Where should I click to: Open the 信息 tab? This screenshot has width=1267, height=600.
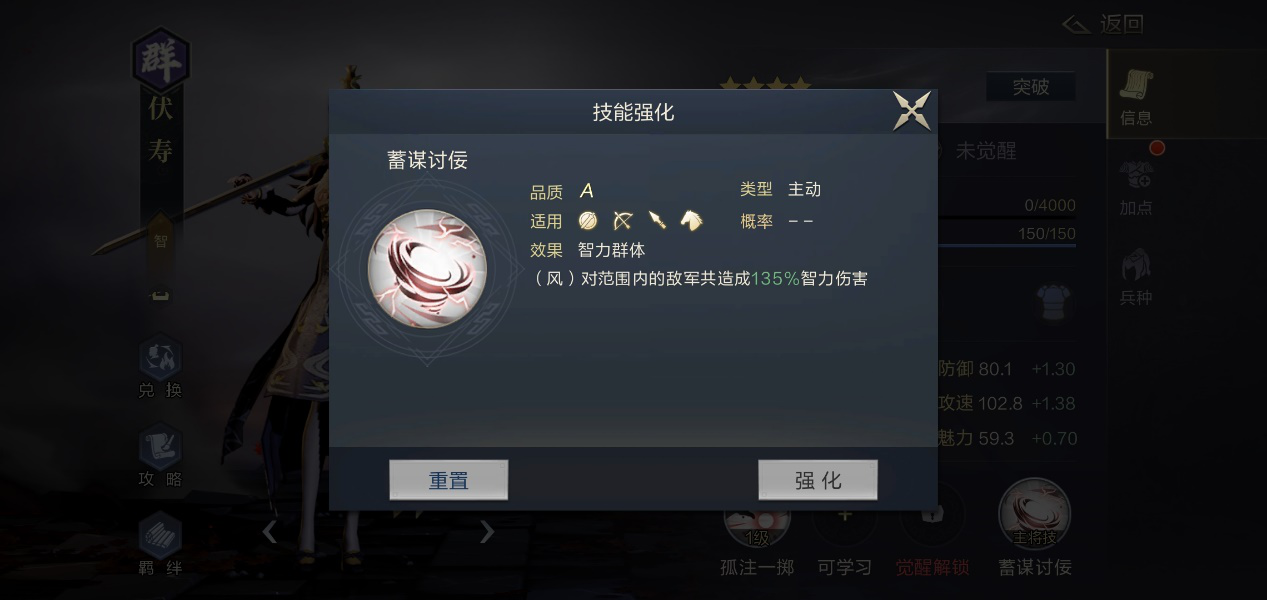click(x=1136, y=96)
